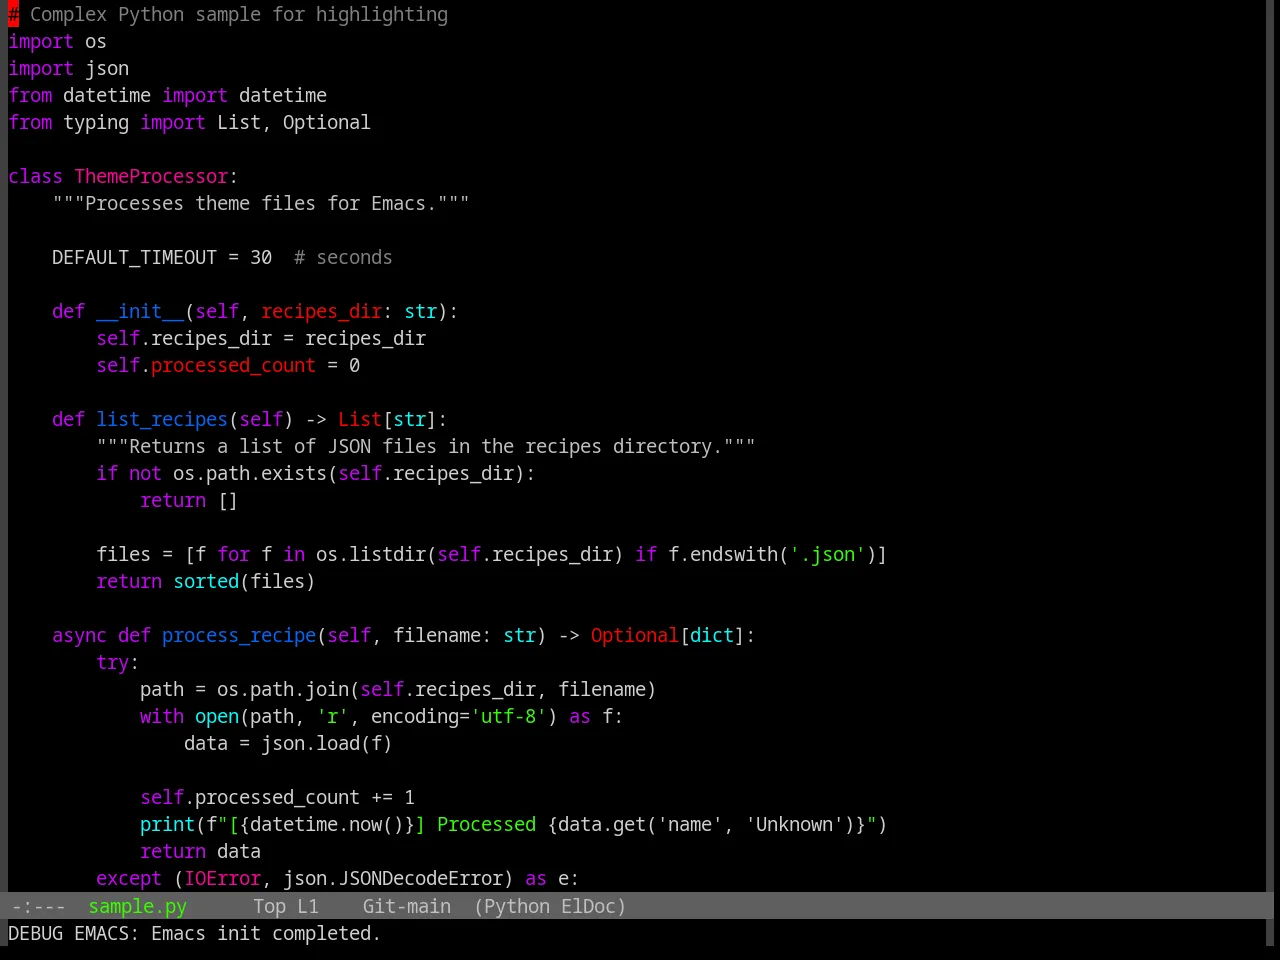Viewport: 1280px width, 960px height.
Task: Click the 'try' keyword
Action: point(112,662)
